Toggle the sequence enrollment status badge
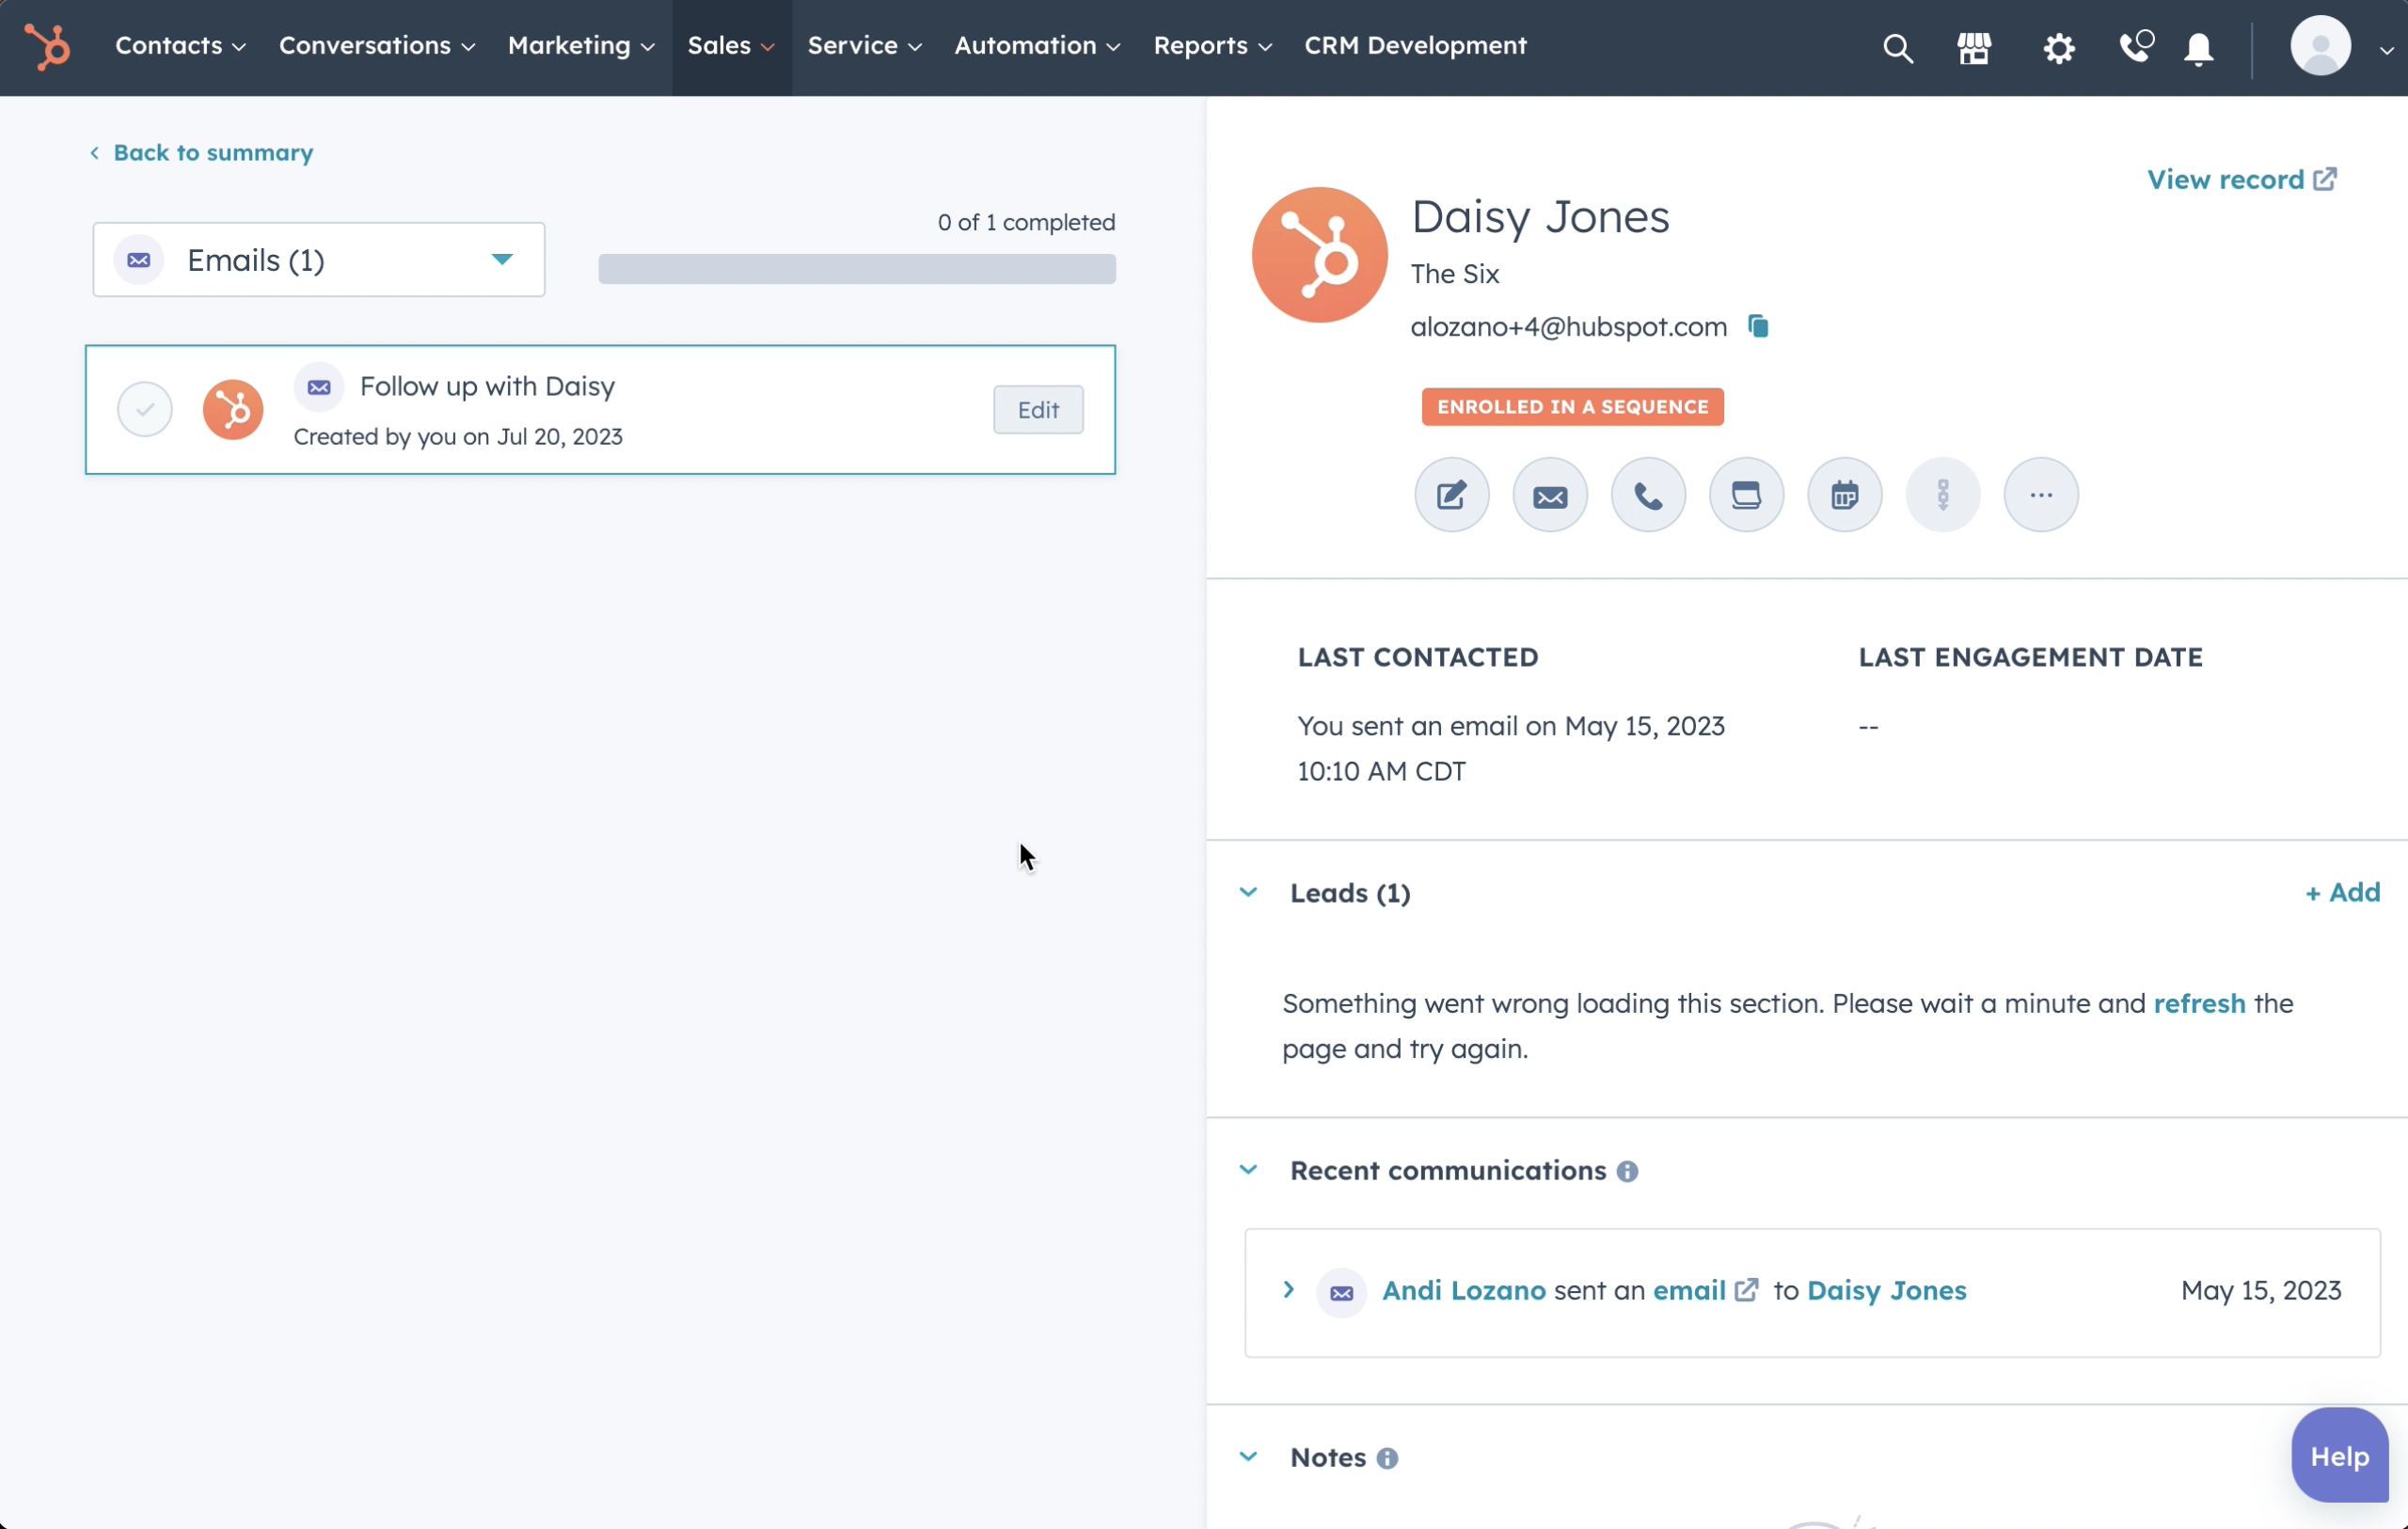Viewport: 2408px width, 1529px height. point(1571,405)
